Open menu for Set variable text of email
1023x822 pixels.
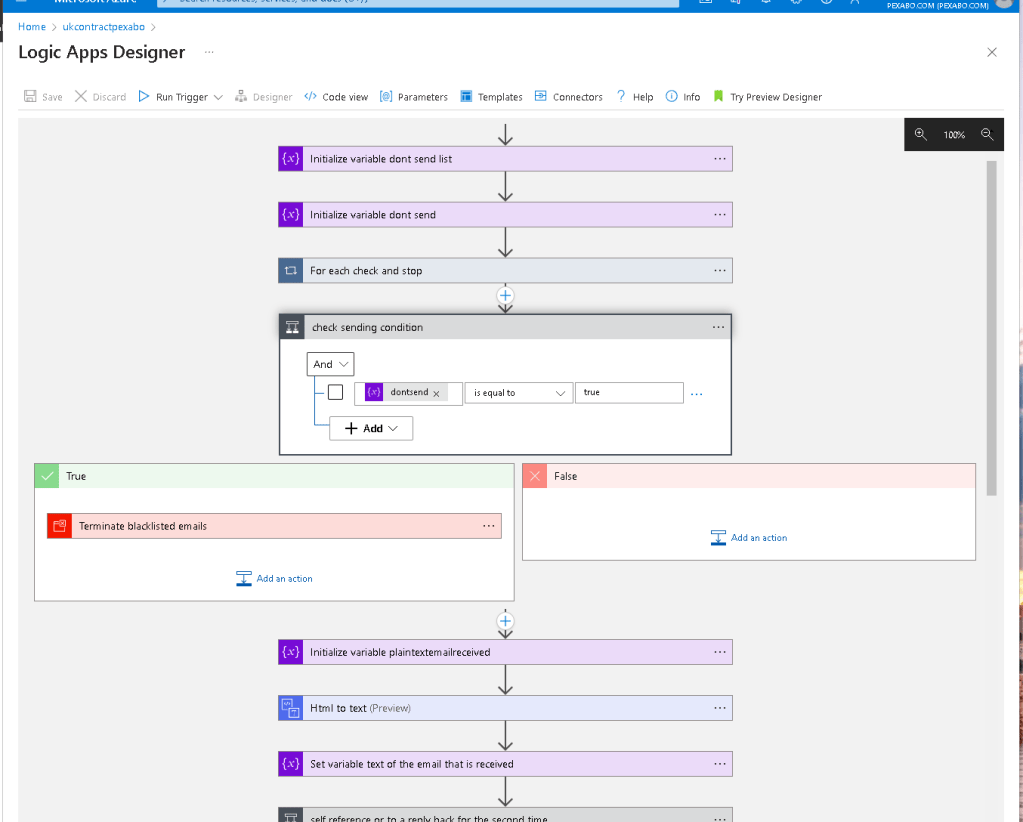click(x=720, y=764)
